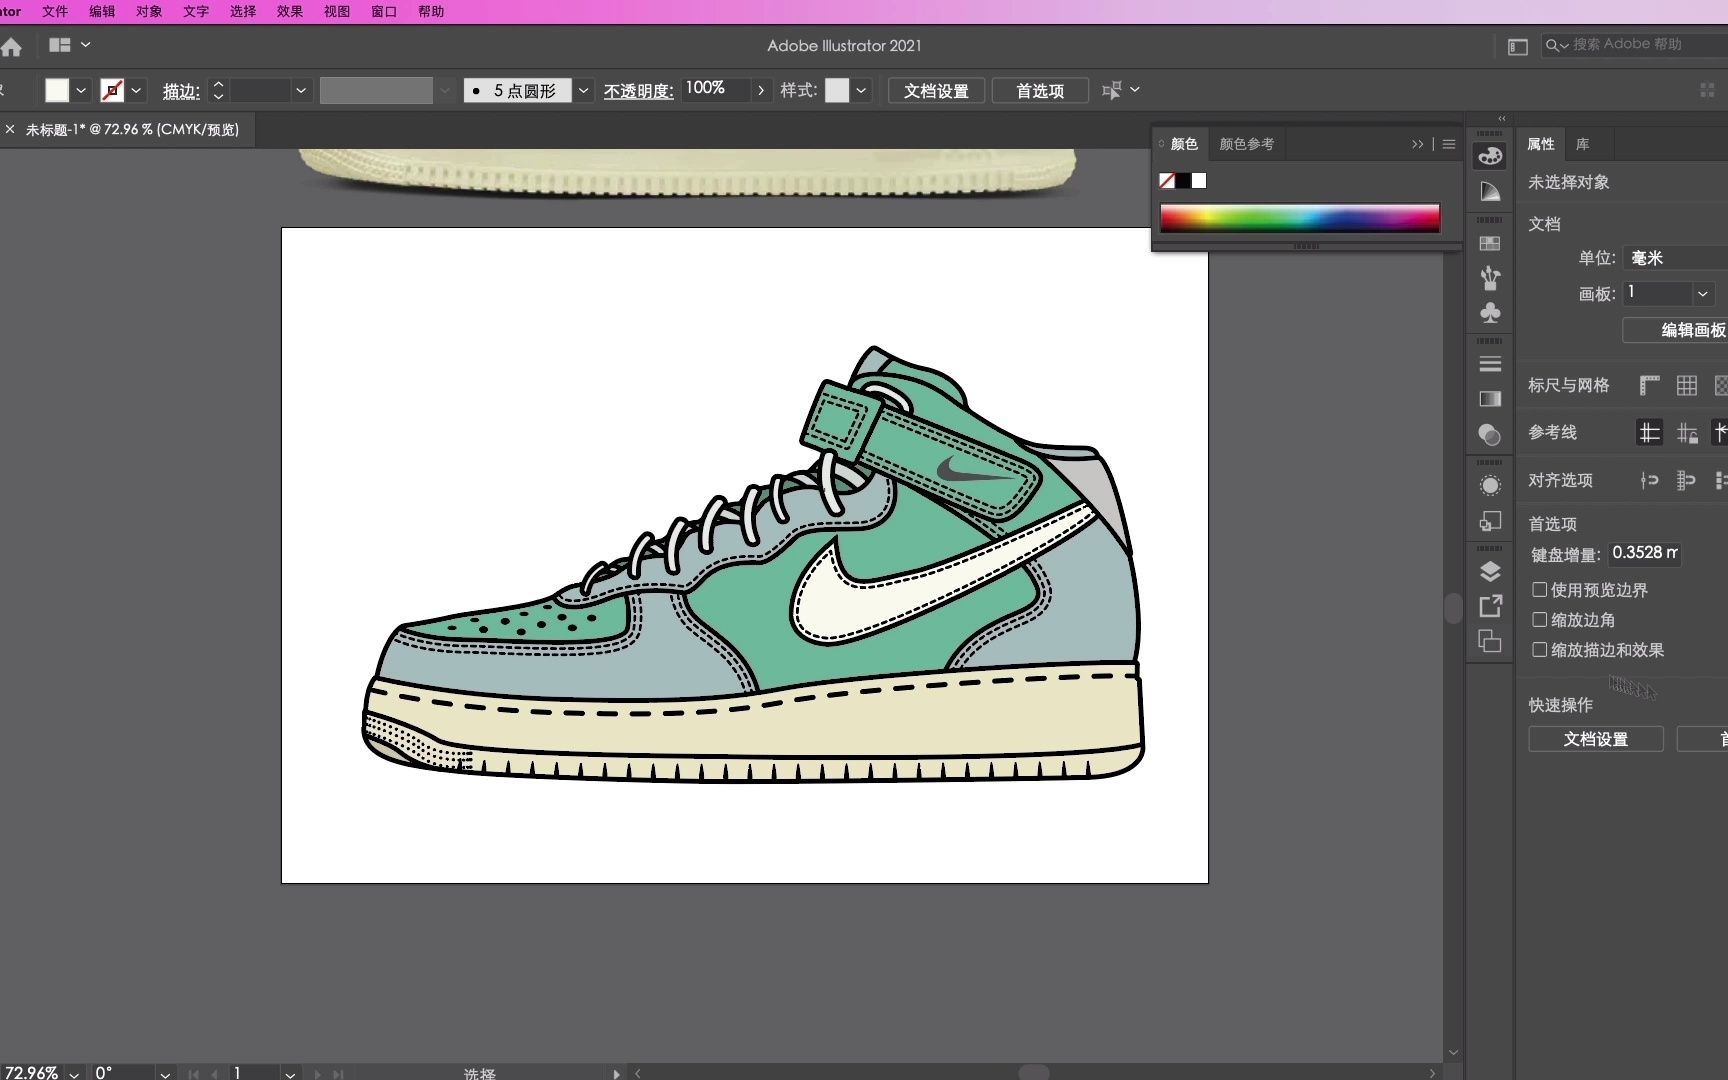Open the Transparency panel icon
The height and width of the screenshot is (1080, 1728).
click(x=1490, y=434)
